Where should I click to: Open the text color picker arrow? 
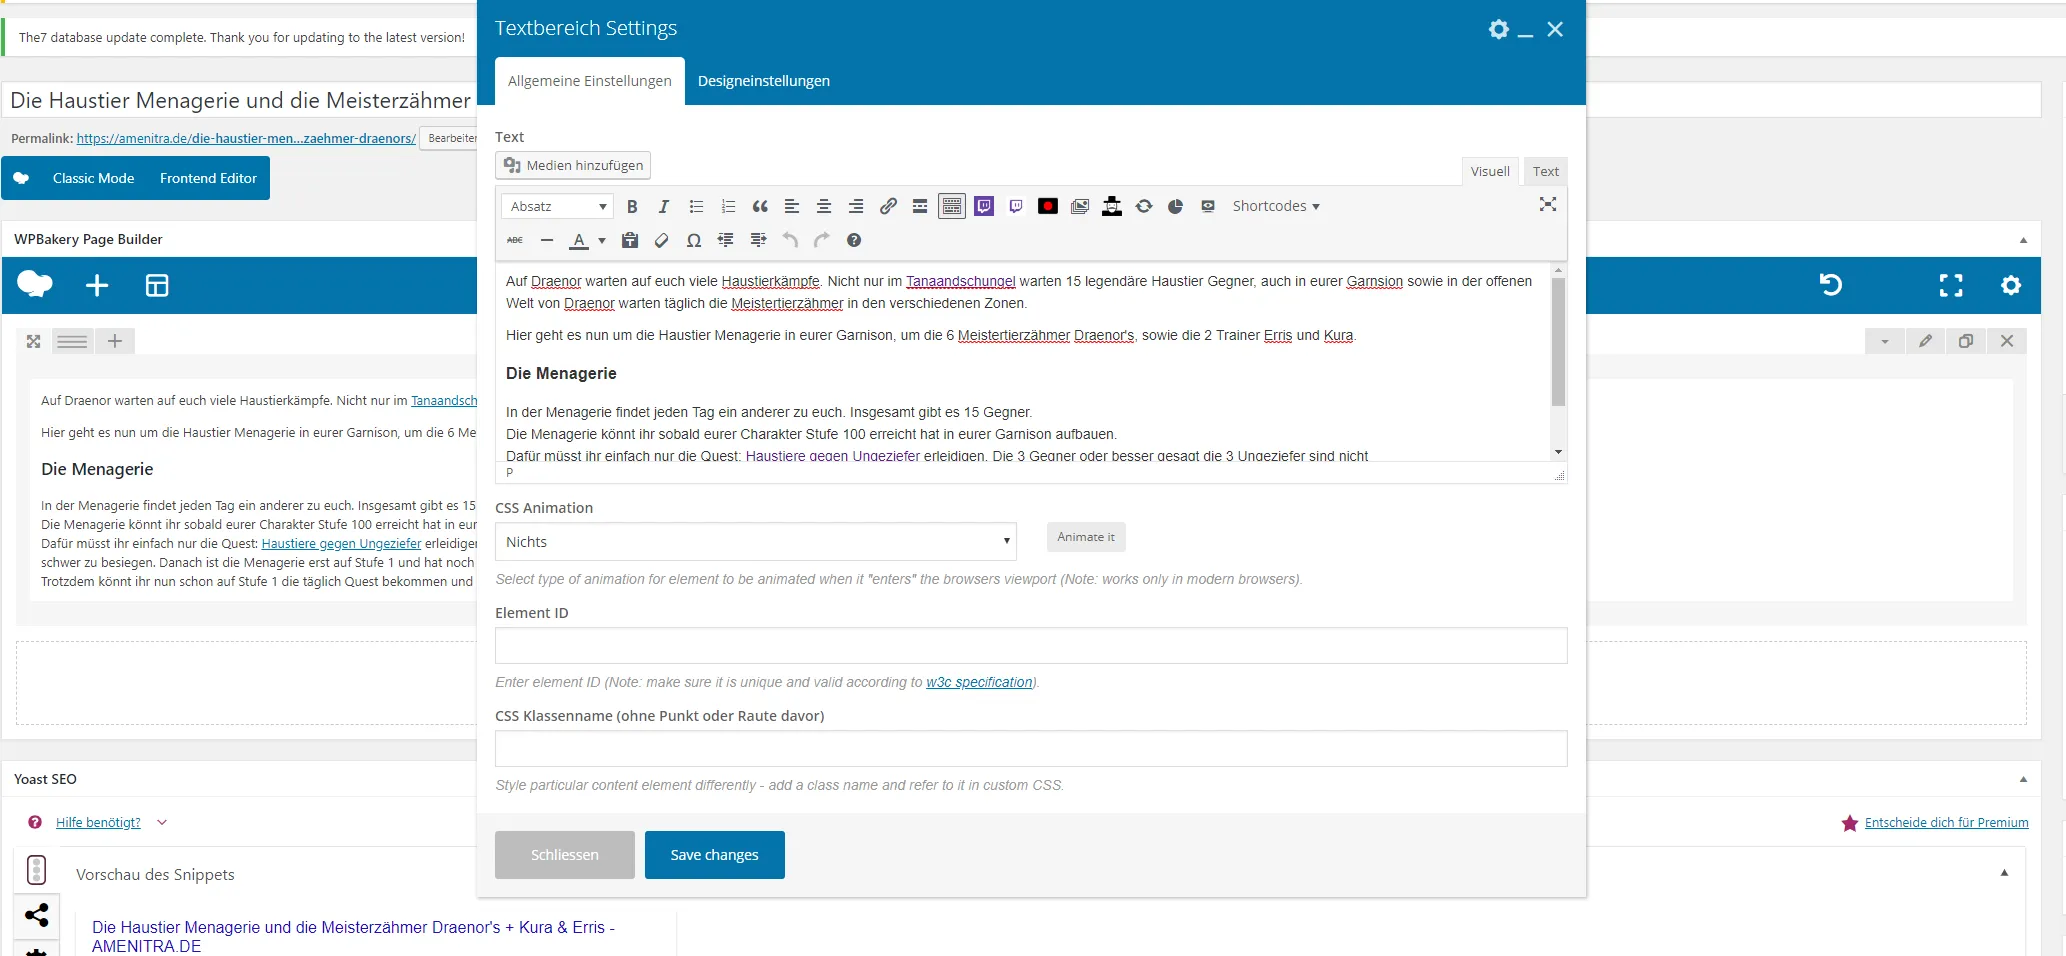pyautogui.click(x=602, y=240)
